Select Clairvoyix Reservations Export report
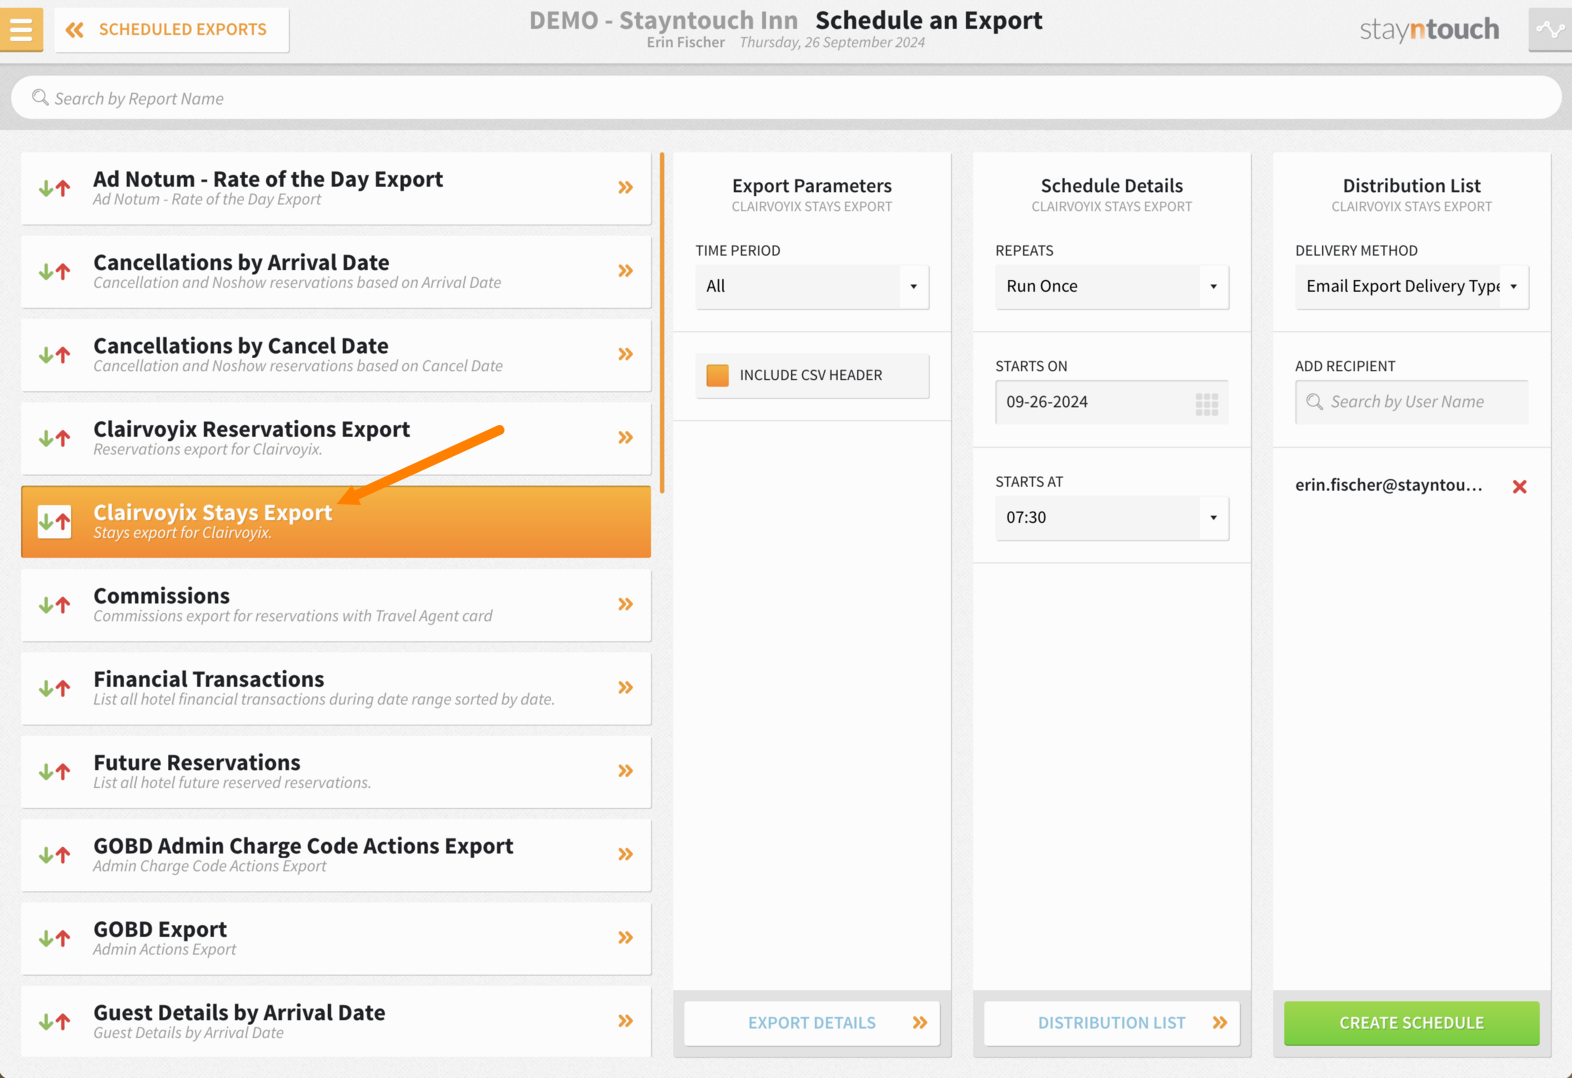Viewport: 1572px width, 1078px height. [336, 438]
